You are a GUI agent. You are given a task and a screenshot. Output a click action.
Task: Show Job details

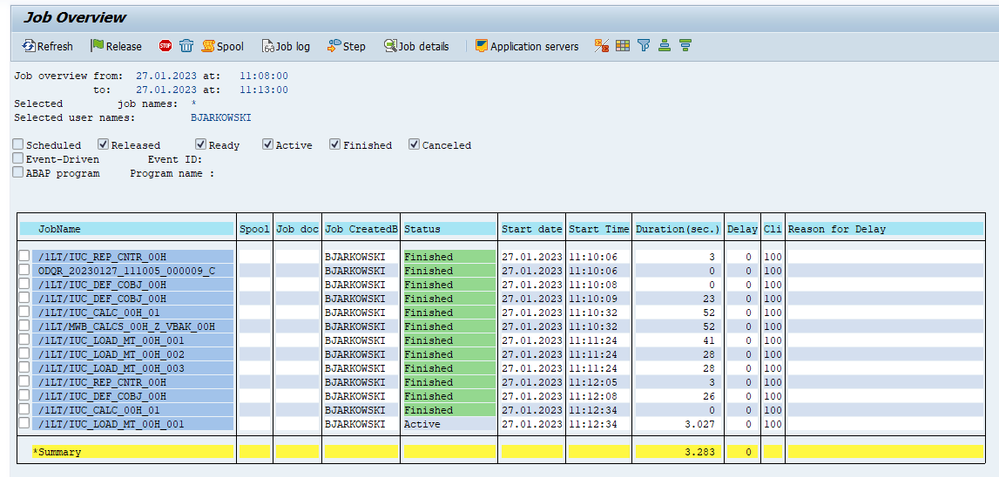pyautogui.click(x=417, y=46)
